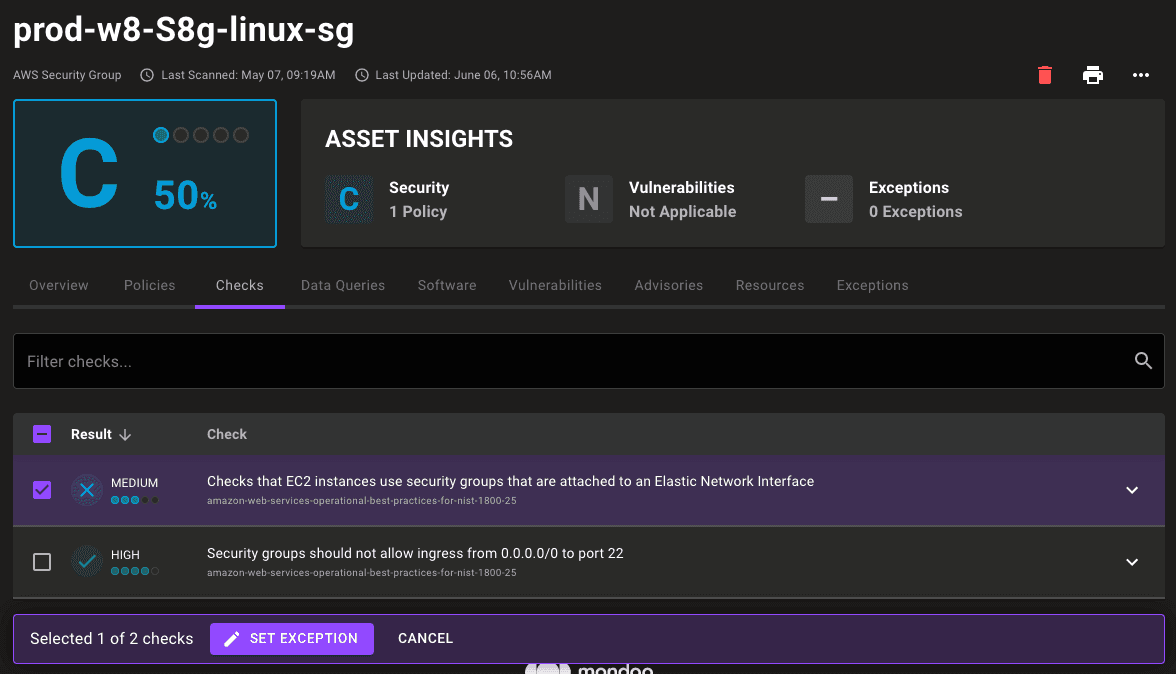Click the Exceptions dash badge
1176x674 pixels.
tap(828, 199)
